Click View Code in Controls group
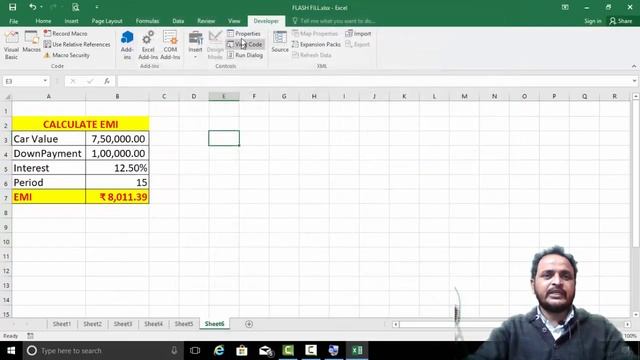Screen dimensions: 640x360 (x=245, y=44)
